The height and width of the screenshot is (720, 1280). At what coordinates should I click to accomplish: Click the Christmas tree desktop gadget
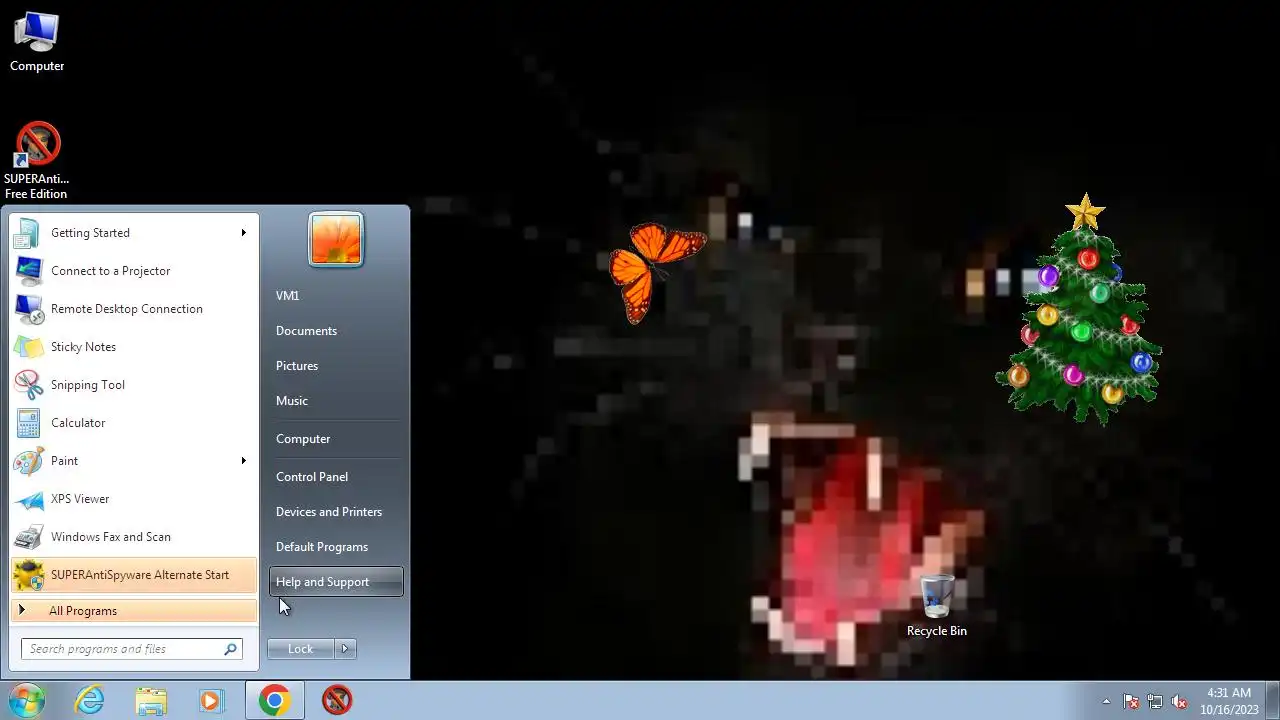coord(1078,309)
